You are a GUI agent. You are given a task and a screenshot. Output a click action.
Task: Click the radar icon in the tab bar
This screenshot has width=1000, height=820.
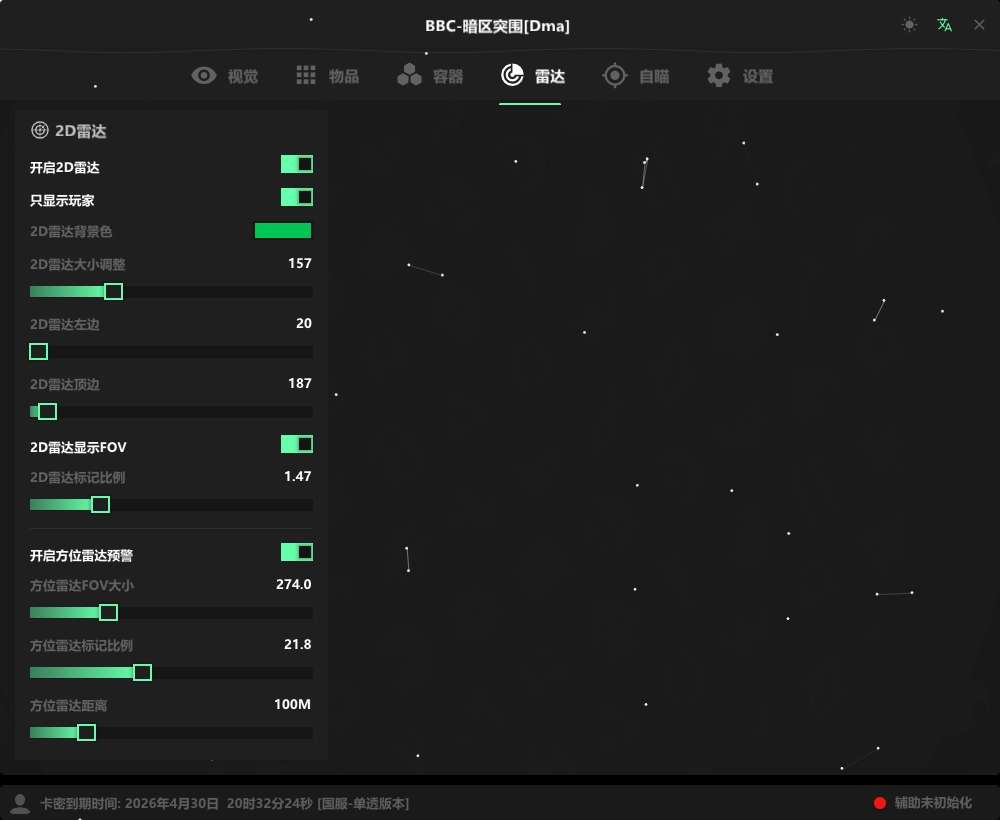(x=512, y=76)
